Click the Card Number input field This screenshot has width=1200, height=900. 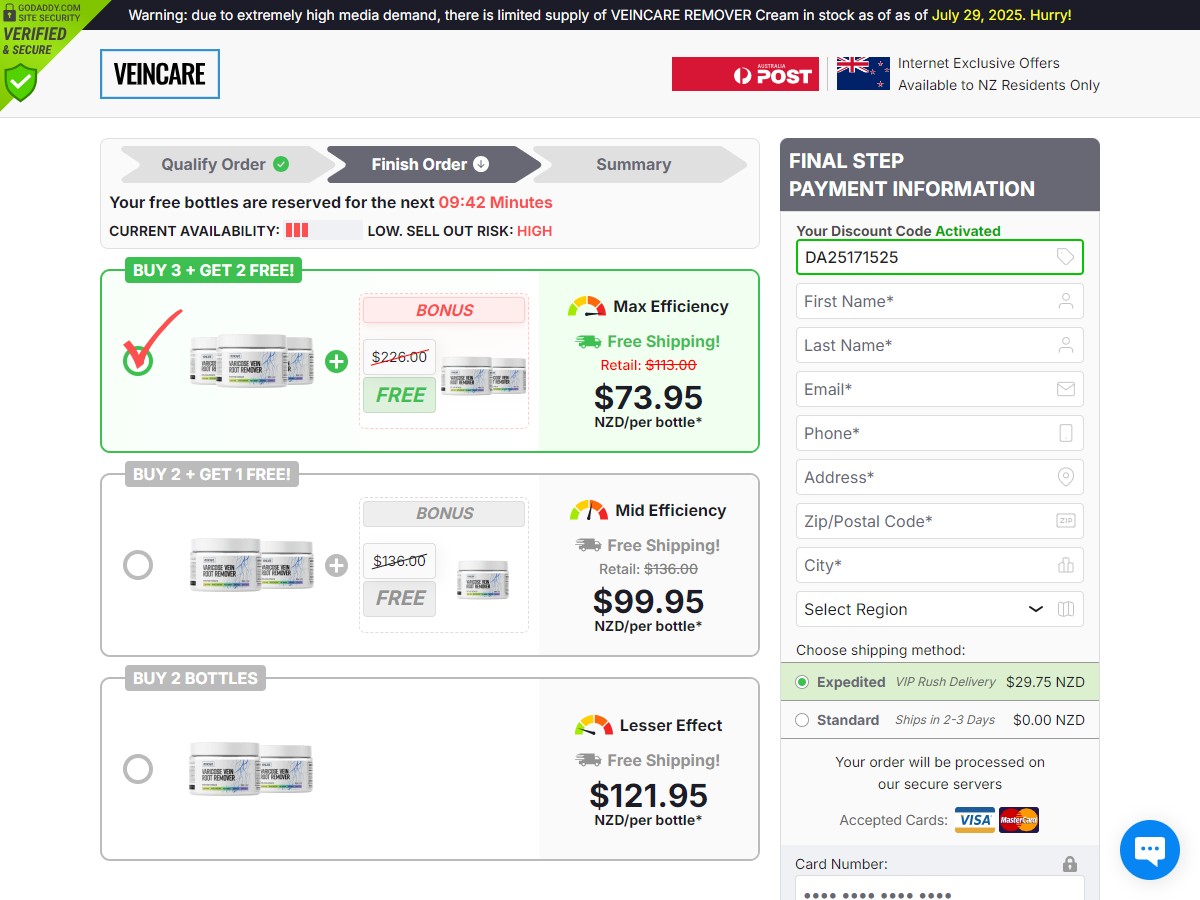click(940, 891)
